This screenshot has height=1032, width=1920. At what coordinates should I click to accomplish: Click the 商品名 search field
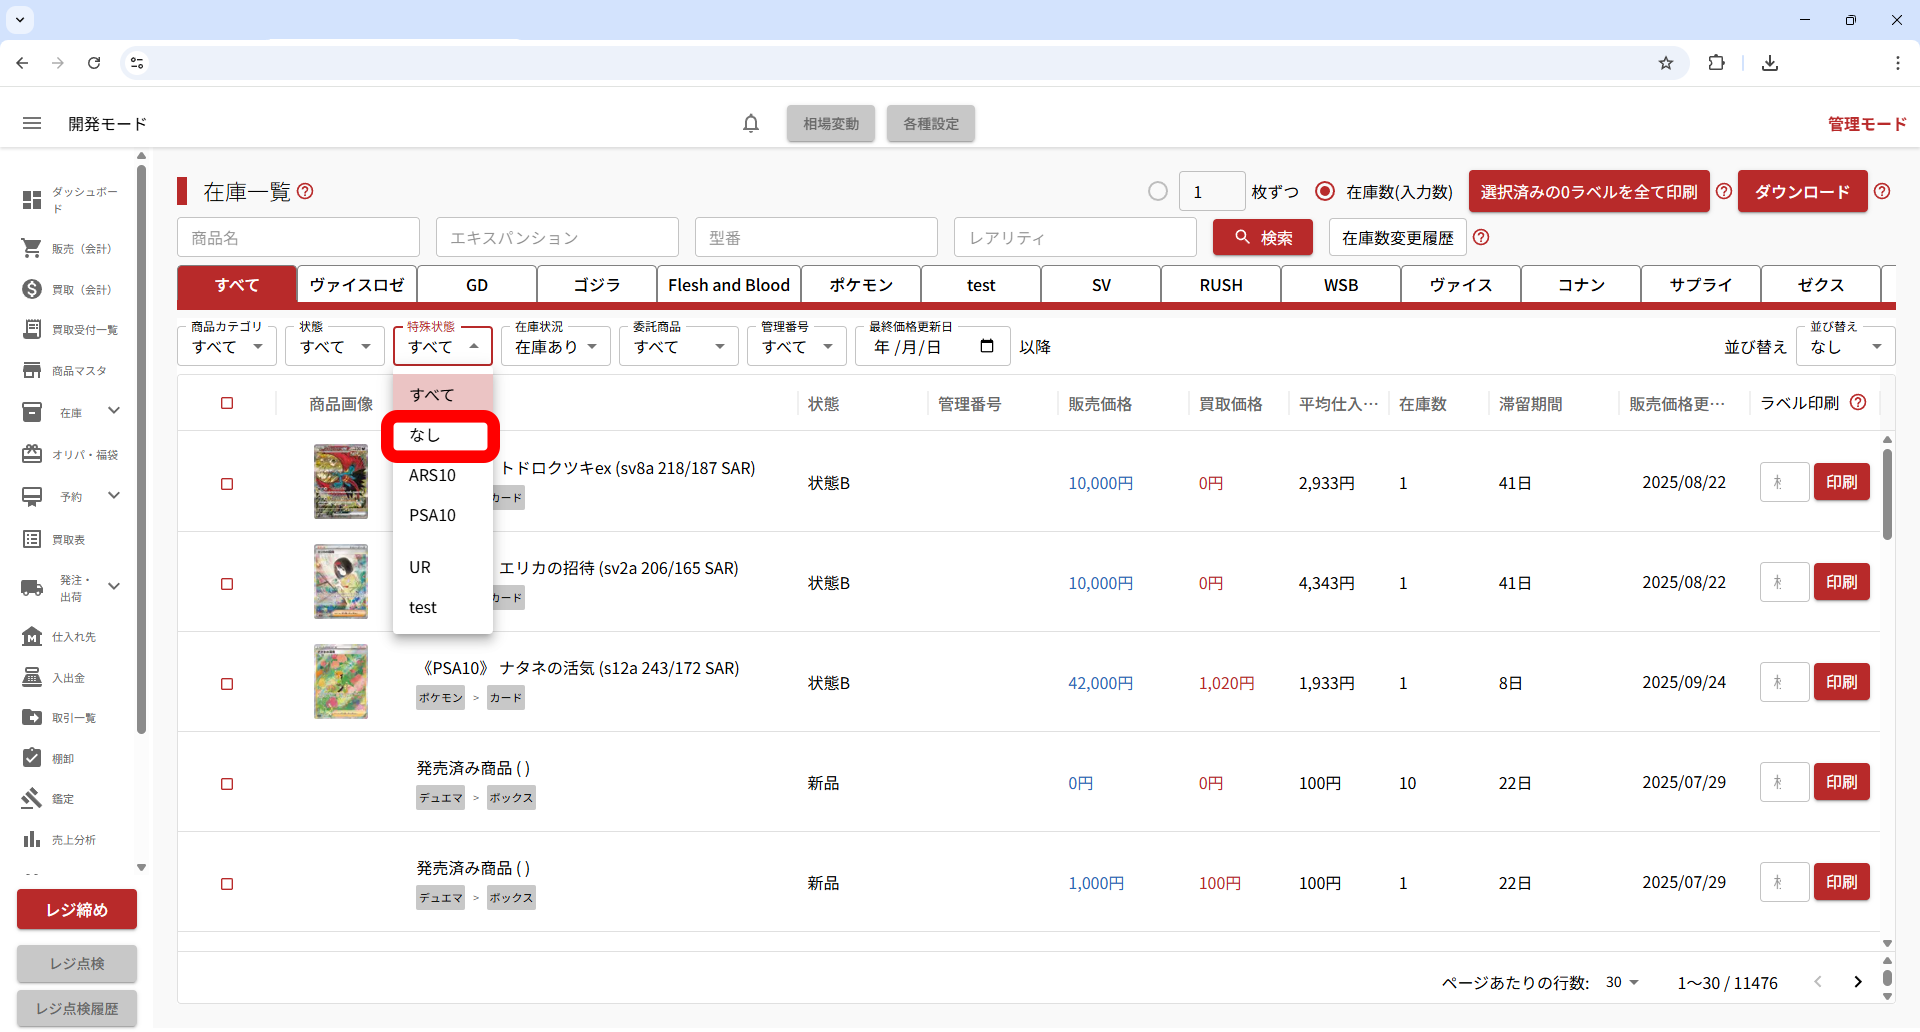[298, 238]
